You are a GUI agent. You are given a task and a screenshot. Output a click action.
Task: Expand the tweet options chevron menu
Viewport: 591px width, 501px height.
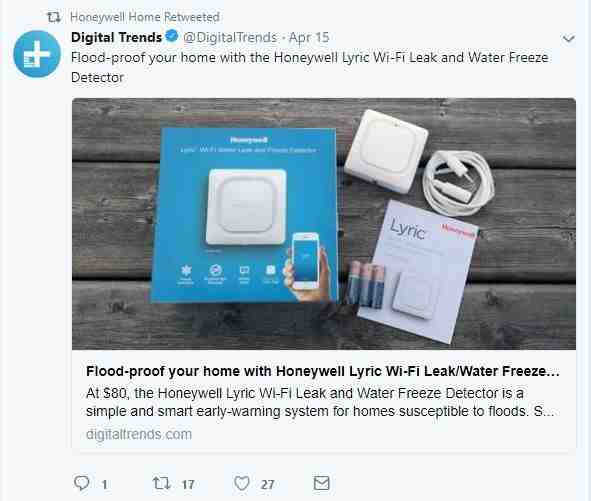tap(568, 38)
